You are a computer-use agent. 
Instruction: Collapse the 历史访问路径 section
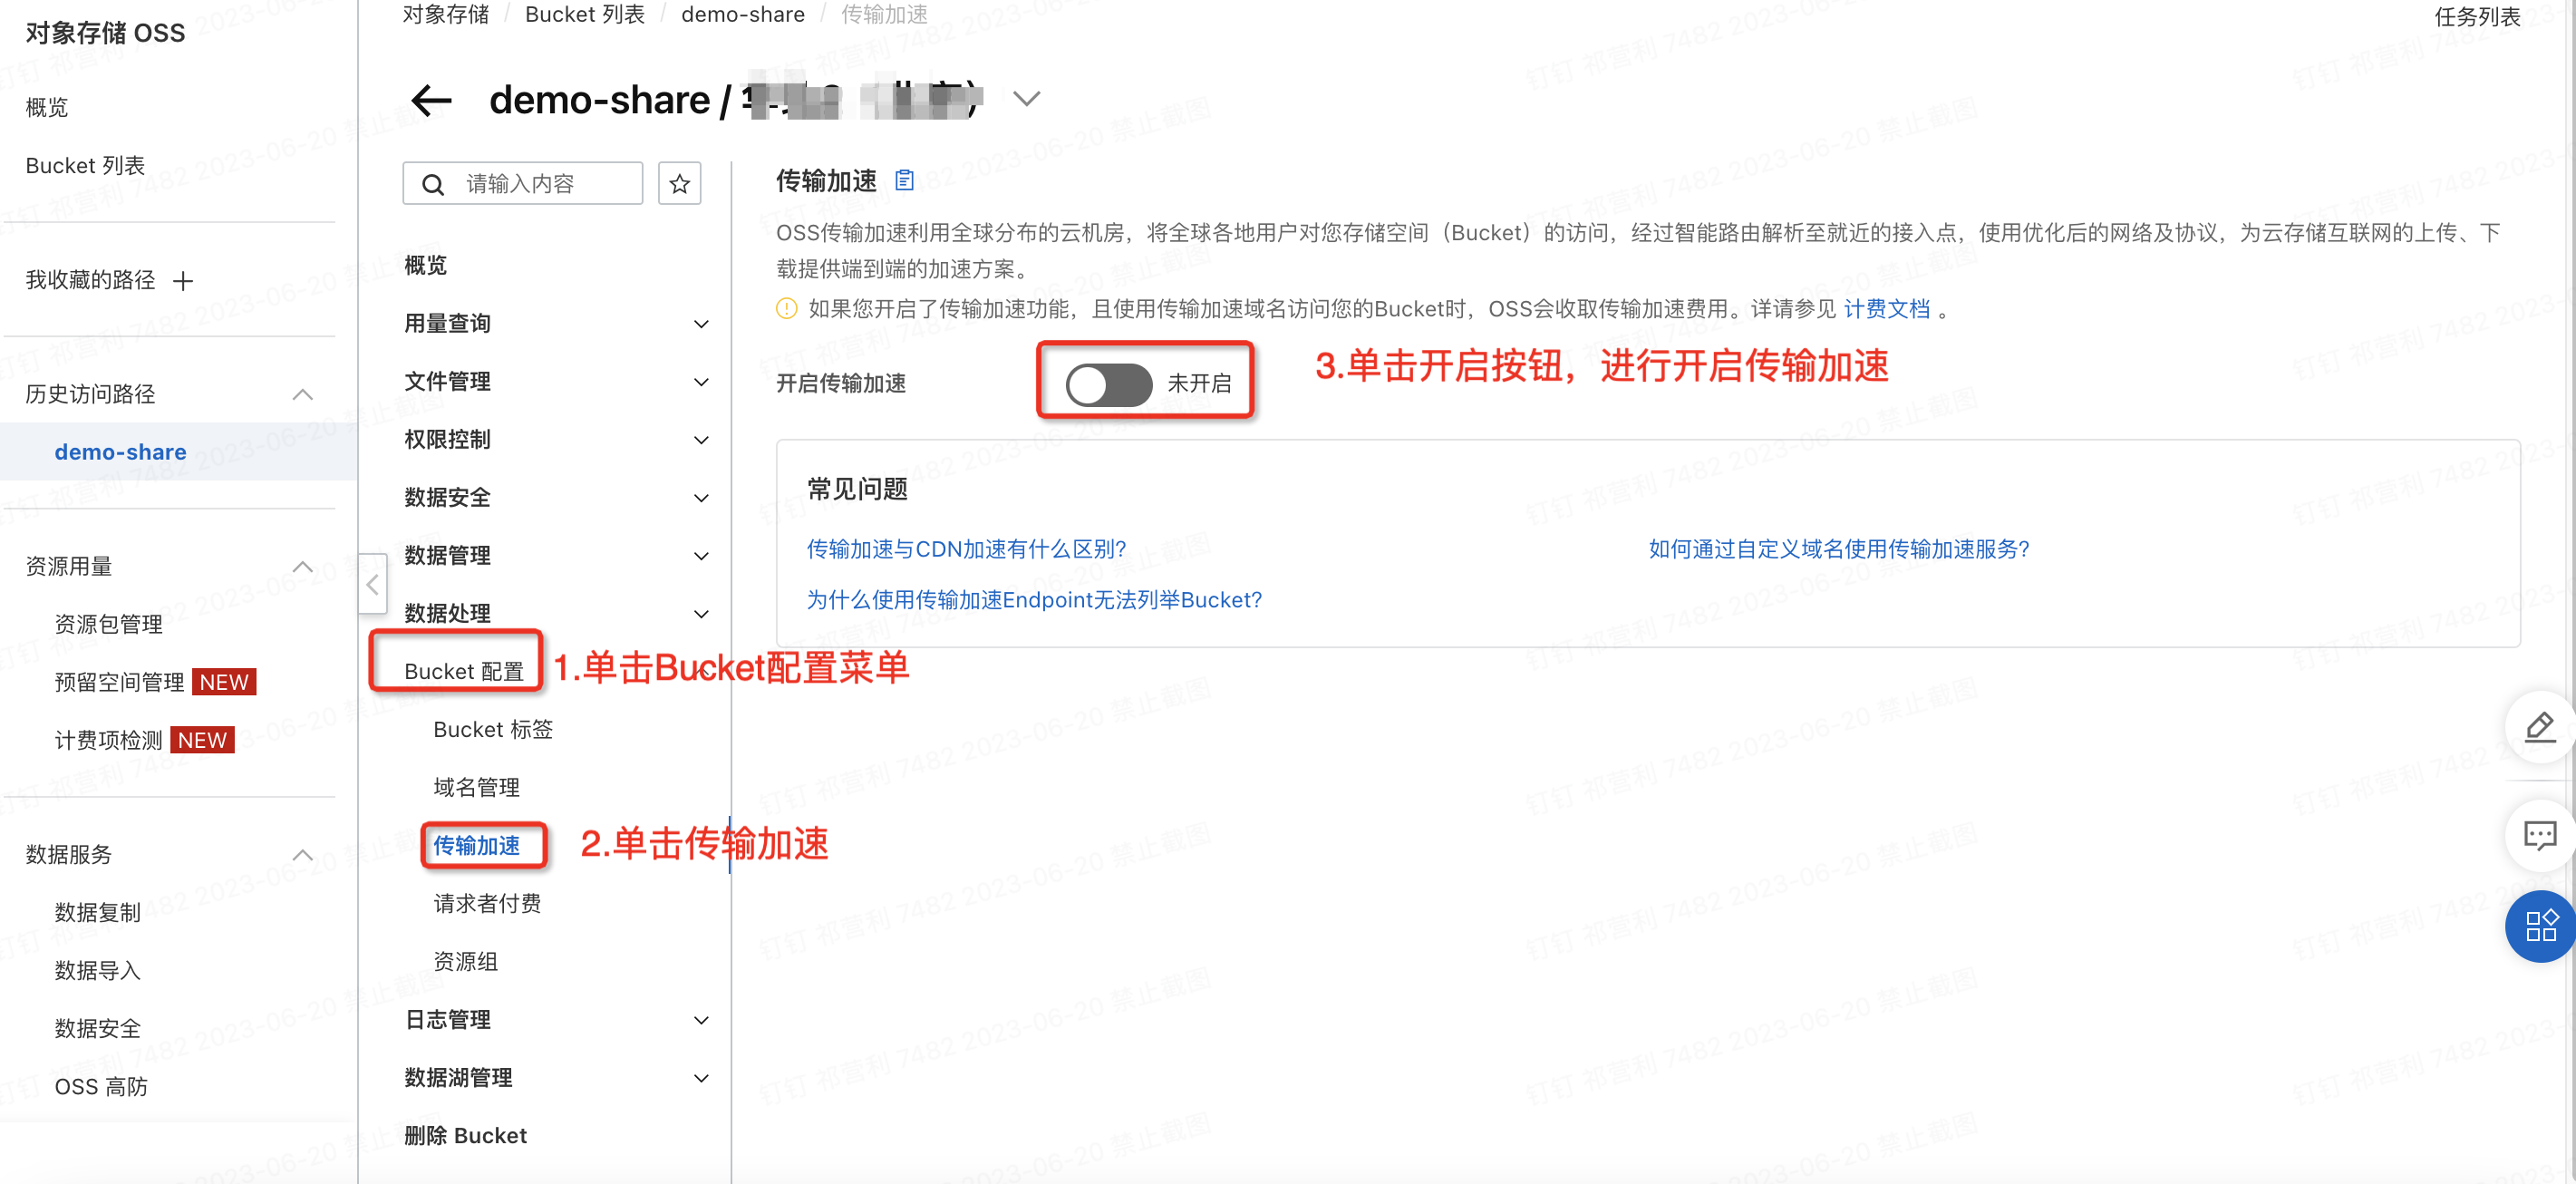(x=302, y=394)
